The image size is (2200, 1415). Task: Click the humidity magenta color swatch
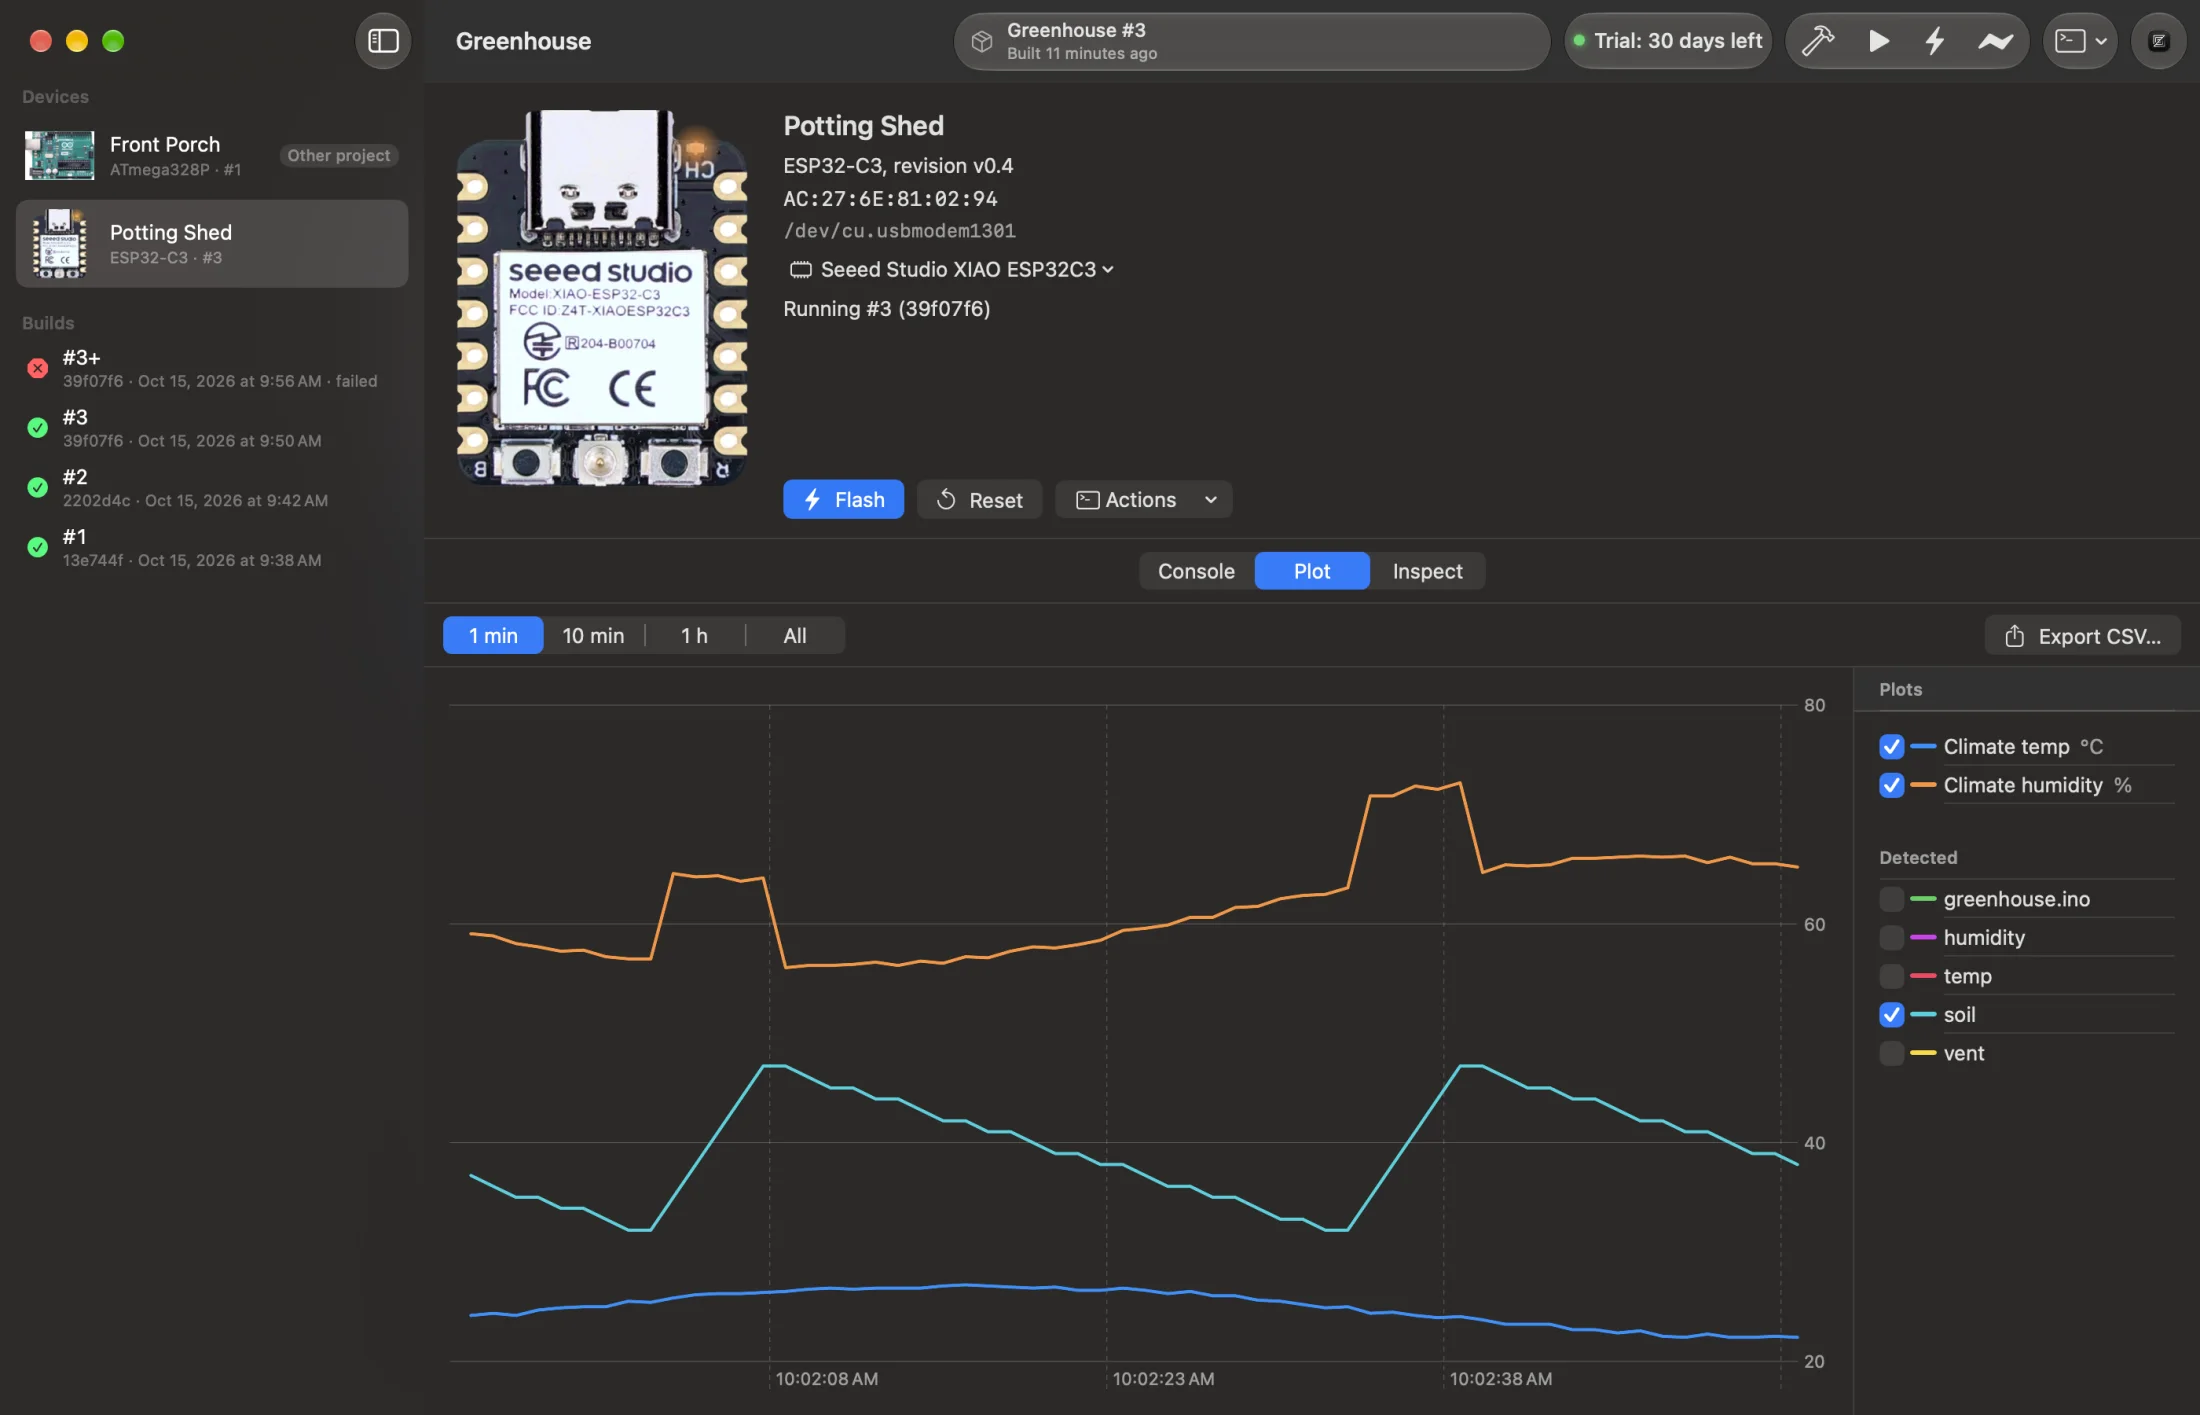[x=1923, y=937]
